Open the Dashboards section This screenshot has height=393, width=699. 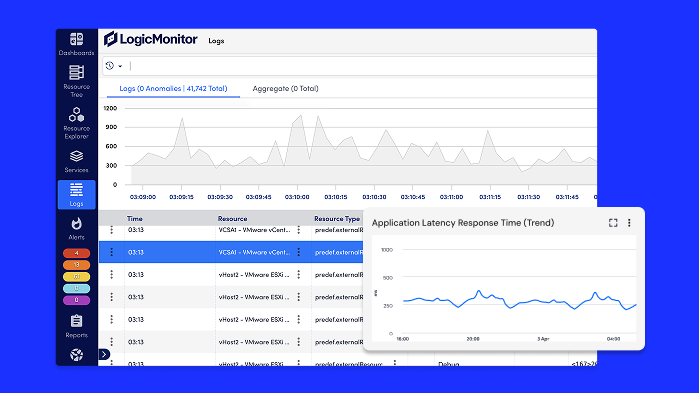point(76,44)
